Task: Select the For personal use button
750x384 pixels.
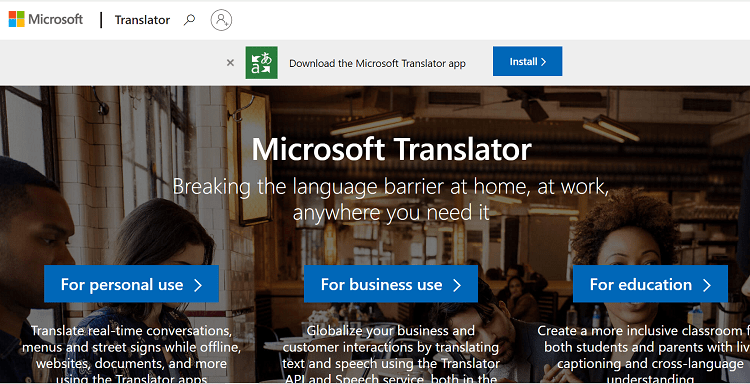Action: coord(132,284)
